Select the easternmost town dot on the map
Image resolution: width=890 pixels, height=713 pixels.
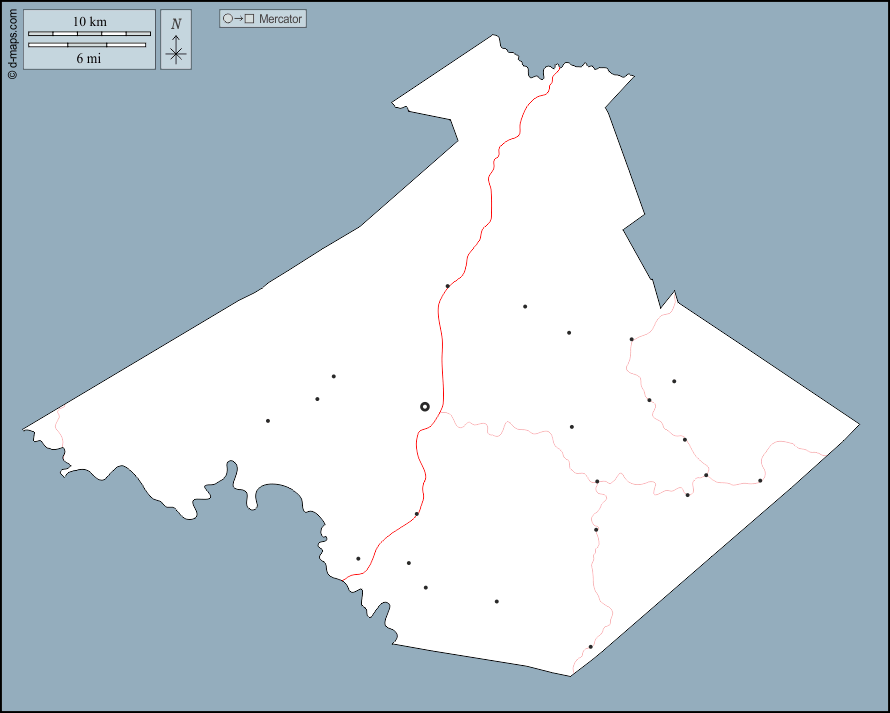coord(760,481)
